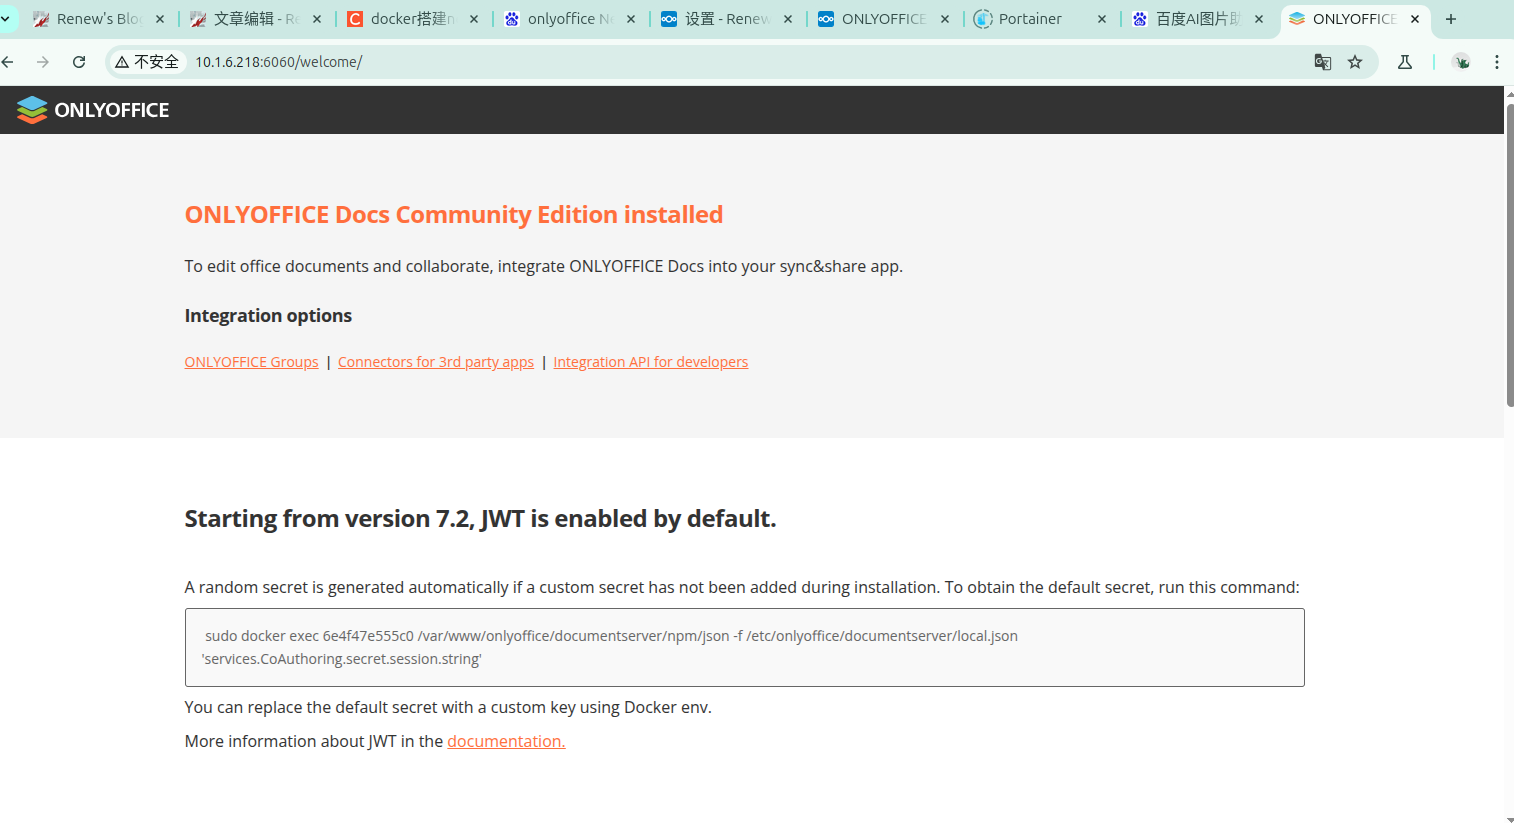Open Connectors for 3rd party apps link
1514x823 pixels.
coord(436,362)
